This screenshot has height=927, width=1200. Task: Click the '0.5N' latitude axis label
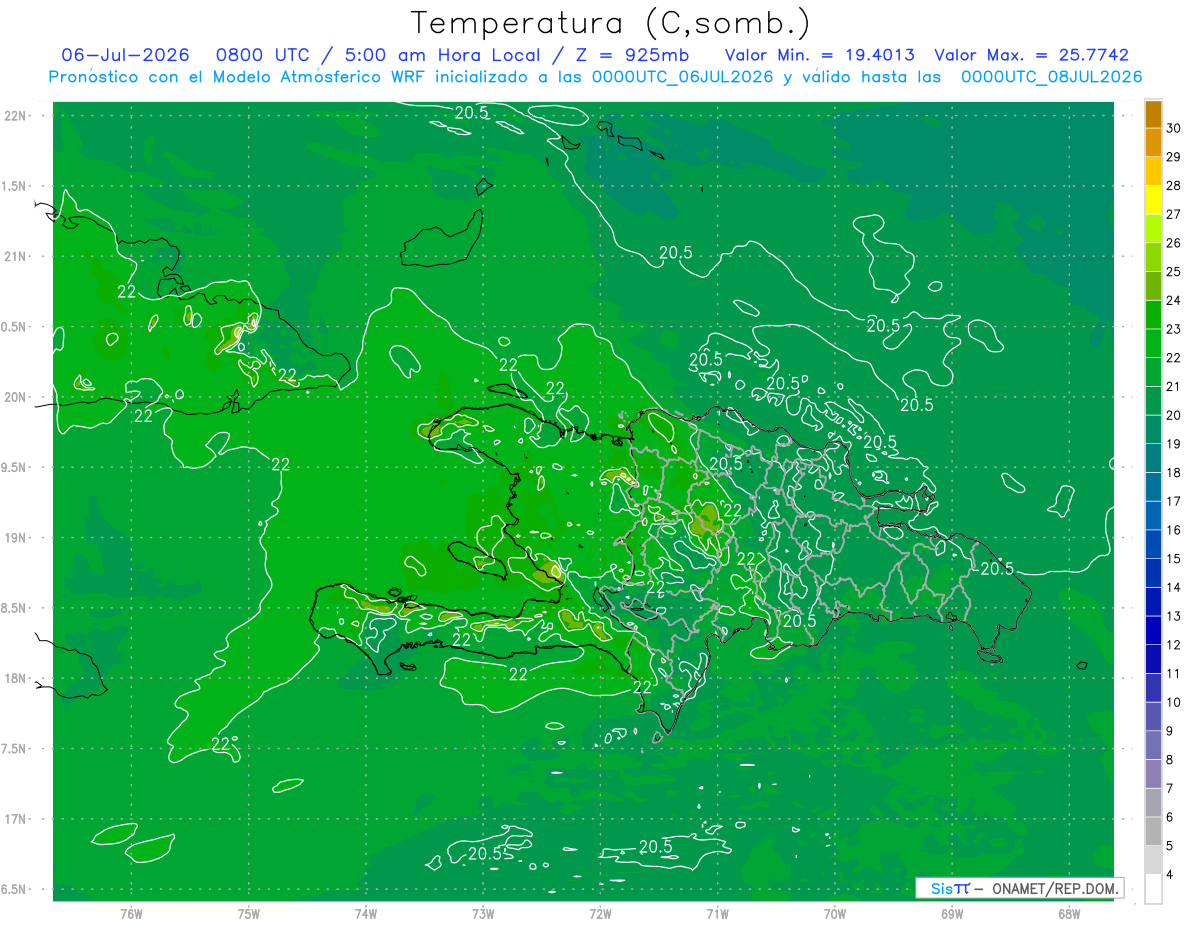(x=15, y=327)
